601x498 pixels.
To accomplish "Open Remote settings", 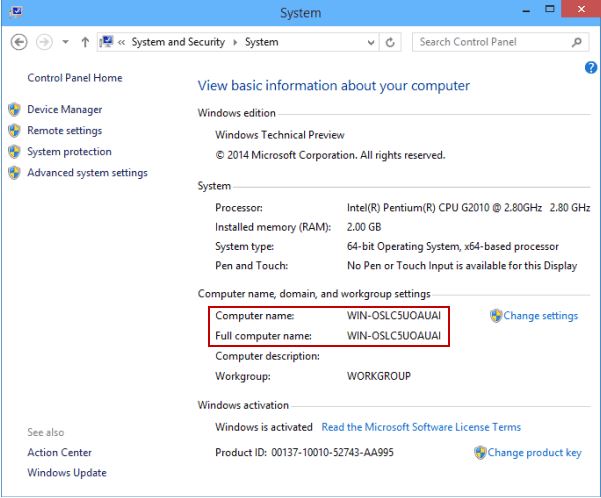I will (x=65, y=131).
